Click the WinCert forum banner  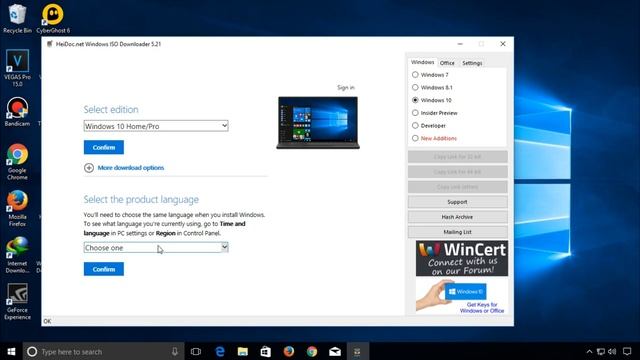tap(462, 258)
